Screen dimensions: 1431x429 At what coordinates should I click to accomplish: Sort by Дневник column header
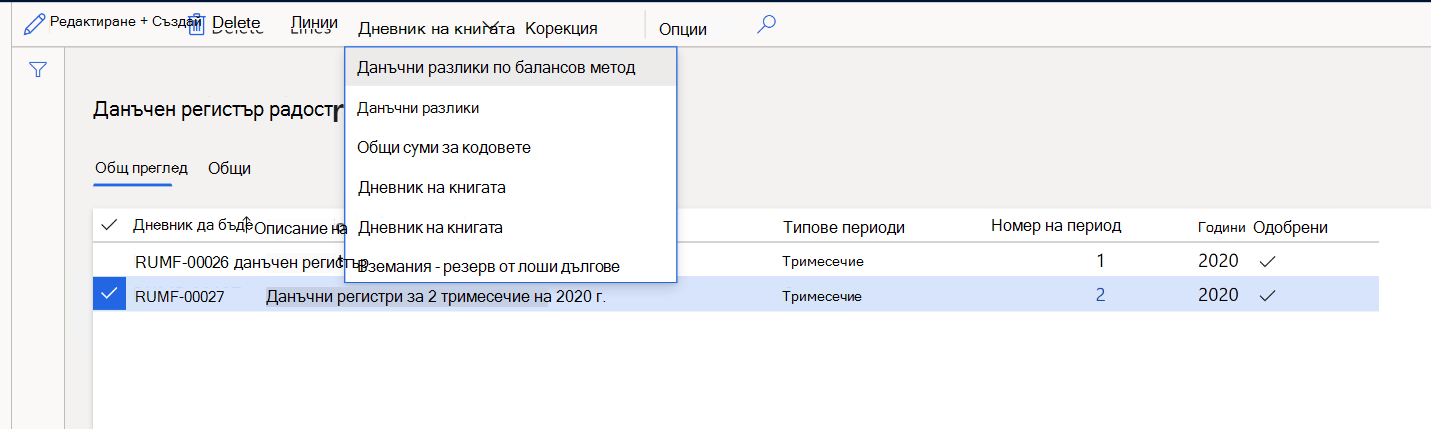pos(191,226)
